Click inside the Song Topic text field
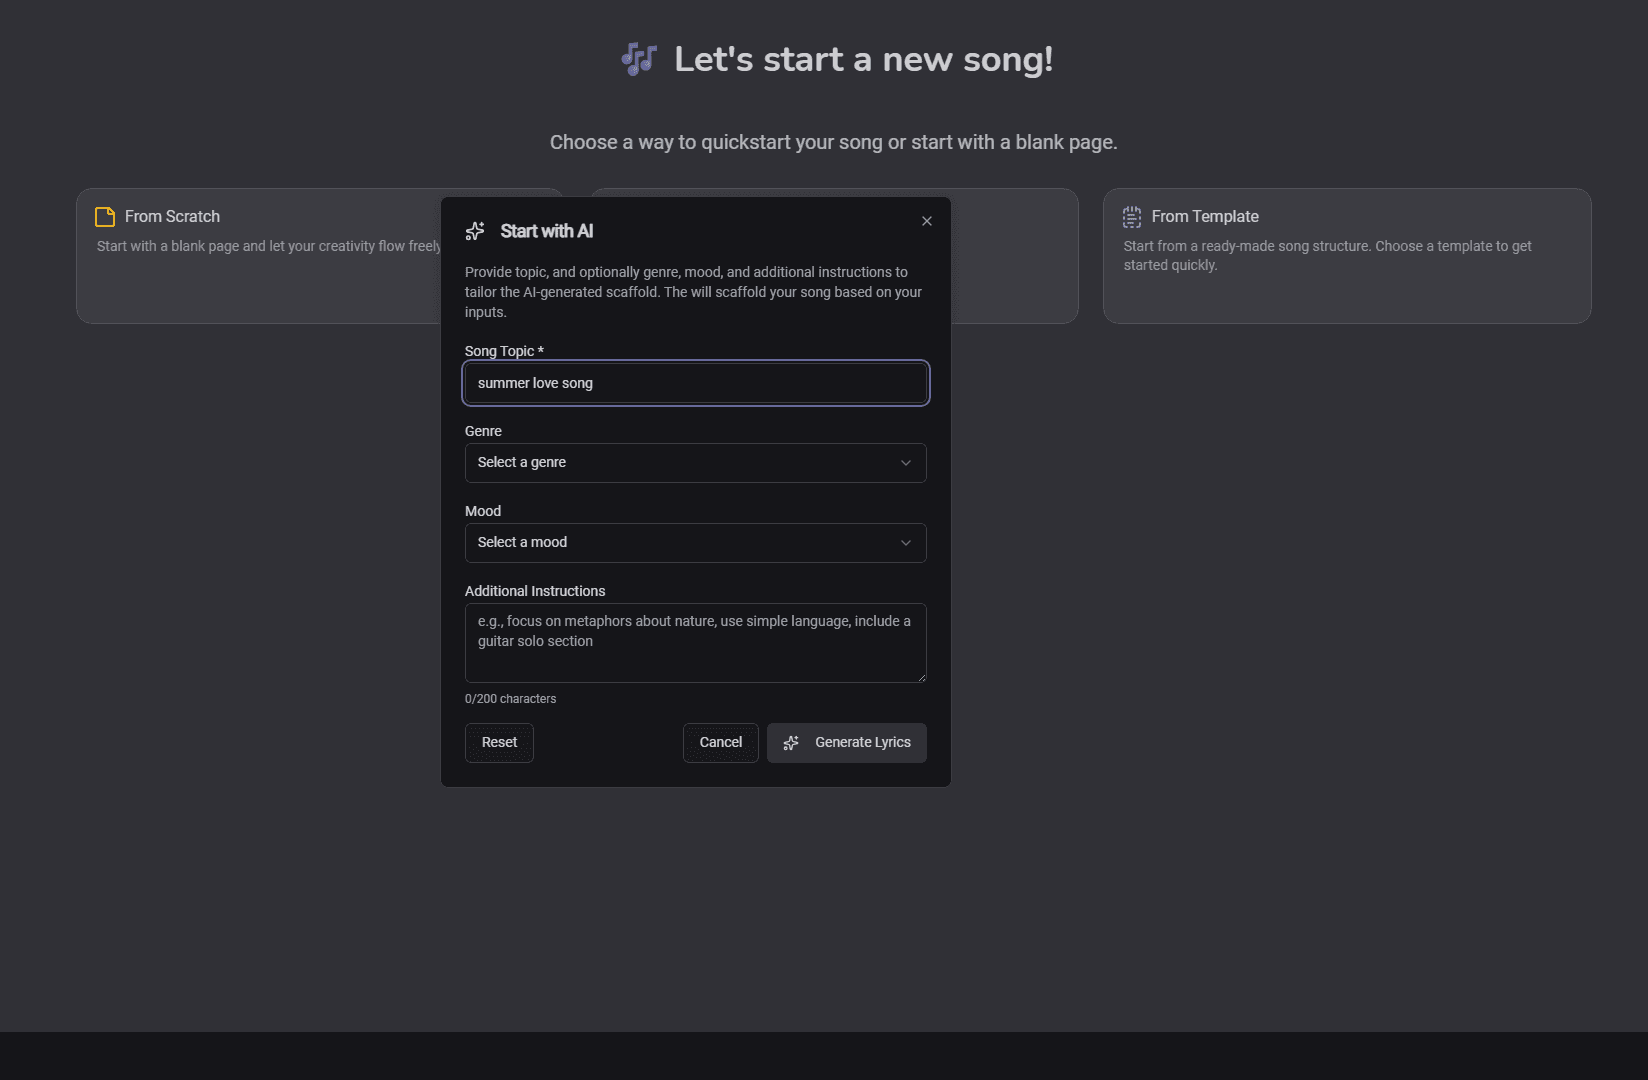1648x1080 pixels. pyautogui.click(x=694, y=383)
